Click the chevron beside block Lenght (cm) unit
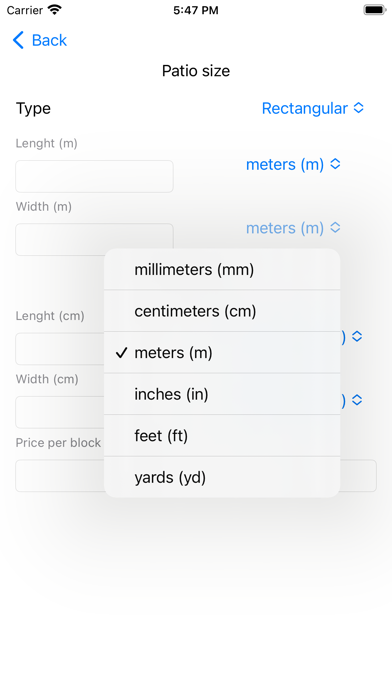This screenshot has height=696, width=392. 357,336
